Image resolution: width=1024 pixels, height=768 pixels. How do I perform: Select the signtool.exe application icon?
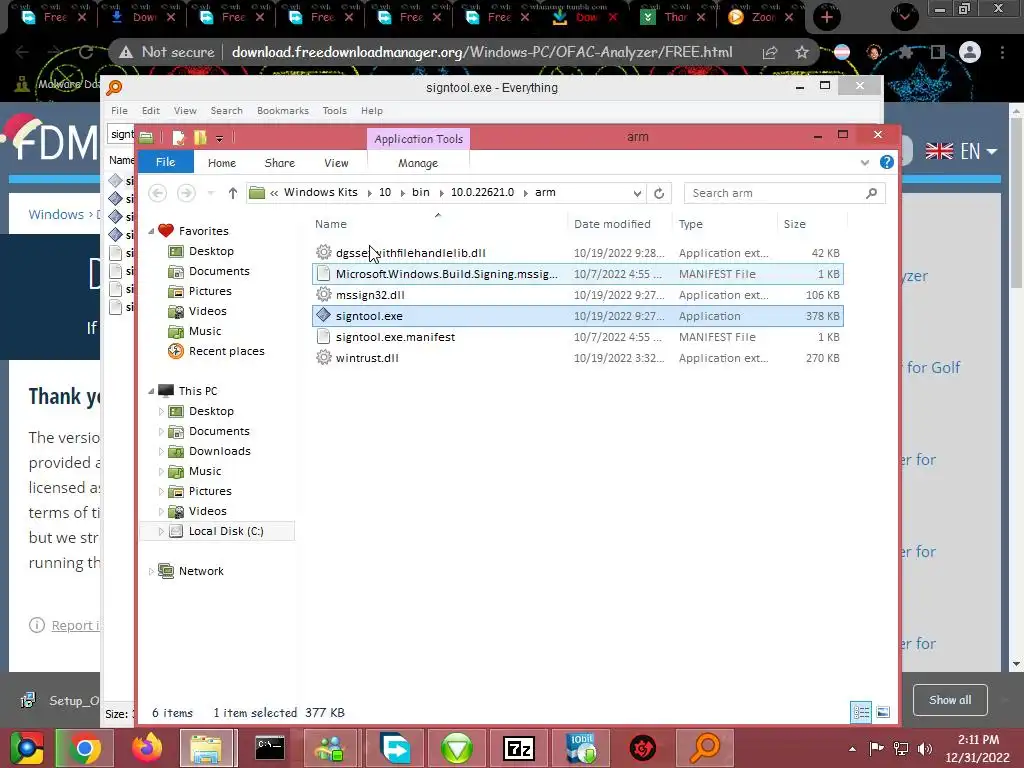[x=323, y=315]
